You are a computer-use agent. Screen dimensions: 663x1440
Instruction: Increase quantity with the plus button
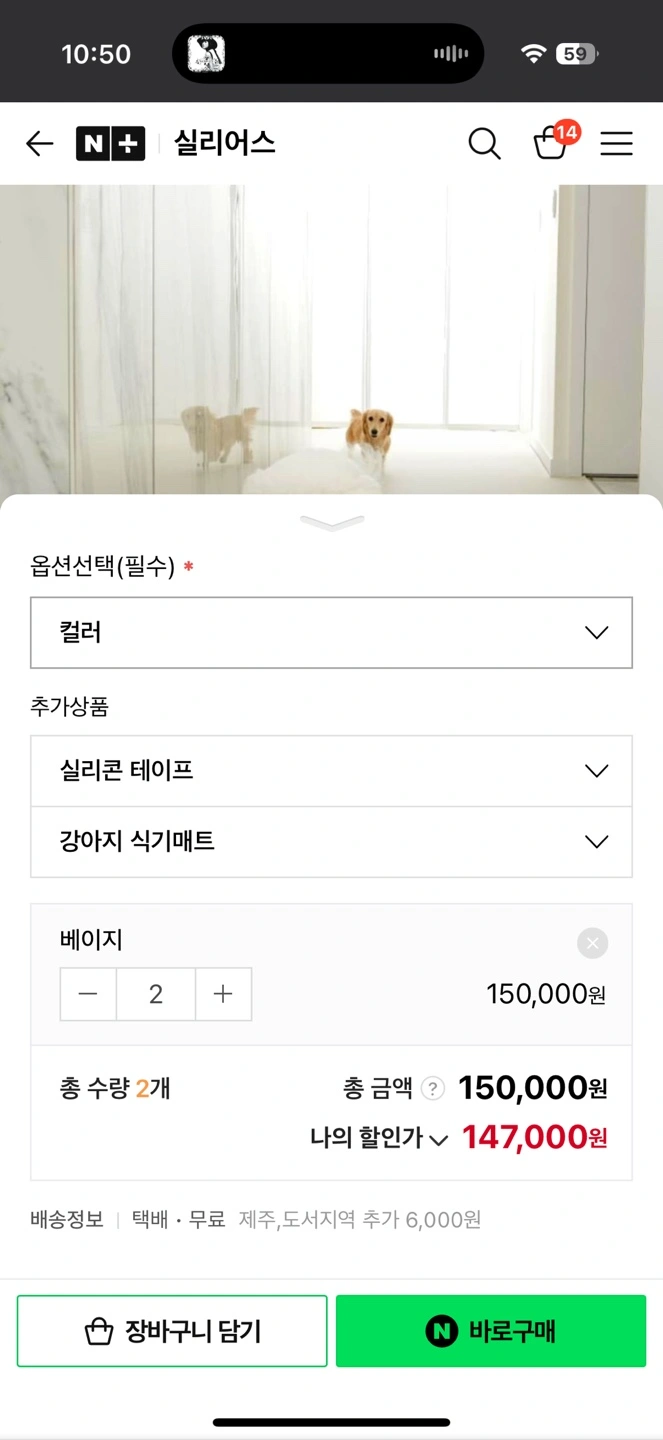click(x=223, y=994)
